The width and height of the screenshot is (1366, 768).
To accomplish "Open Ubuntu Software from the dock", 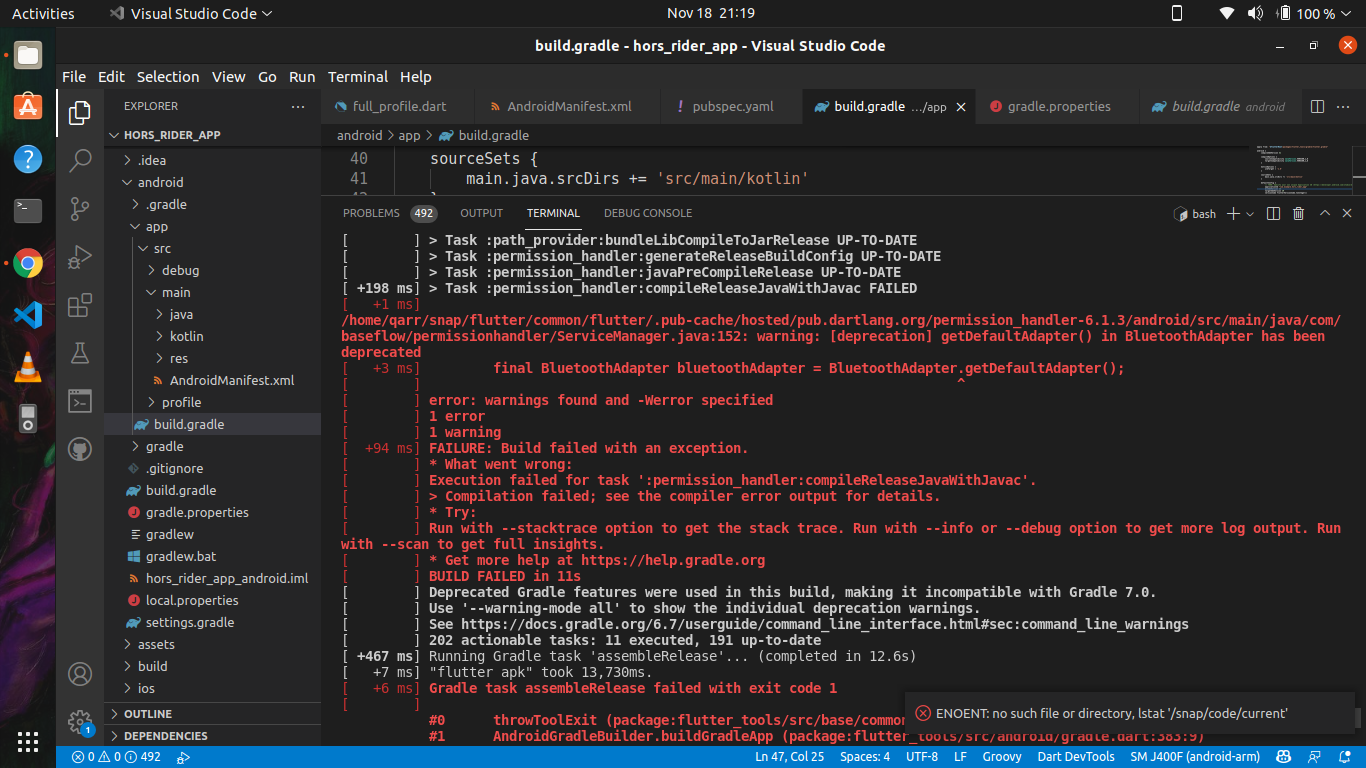I will [28, 106].
